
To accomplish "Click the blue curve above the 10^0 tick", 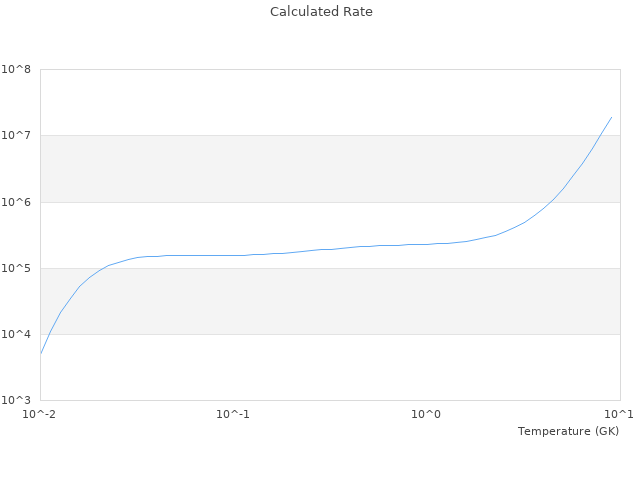I will (x=427, y=244).
